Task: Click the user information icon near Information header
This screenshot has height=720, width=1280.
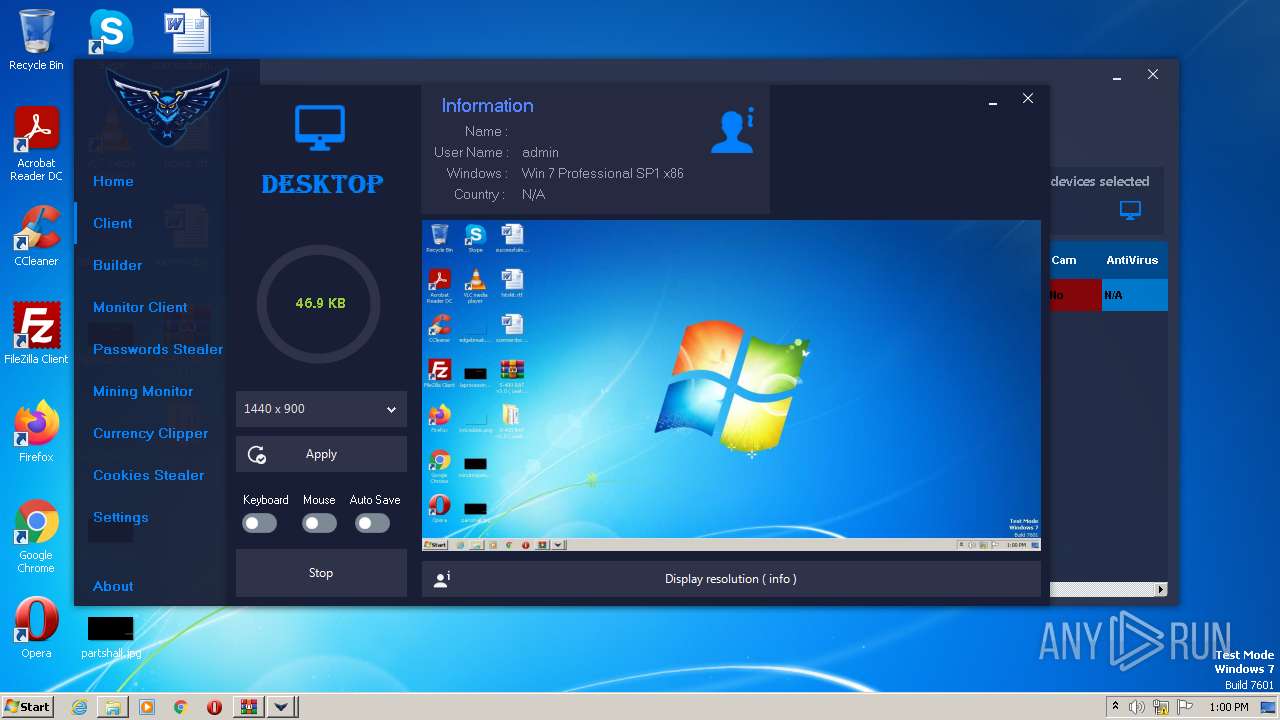Action: 732,131
